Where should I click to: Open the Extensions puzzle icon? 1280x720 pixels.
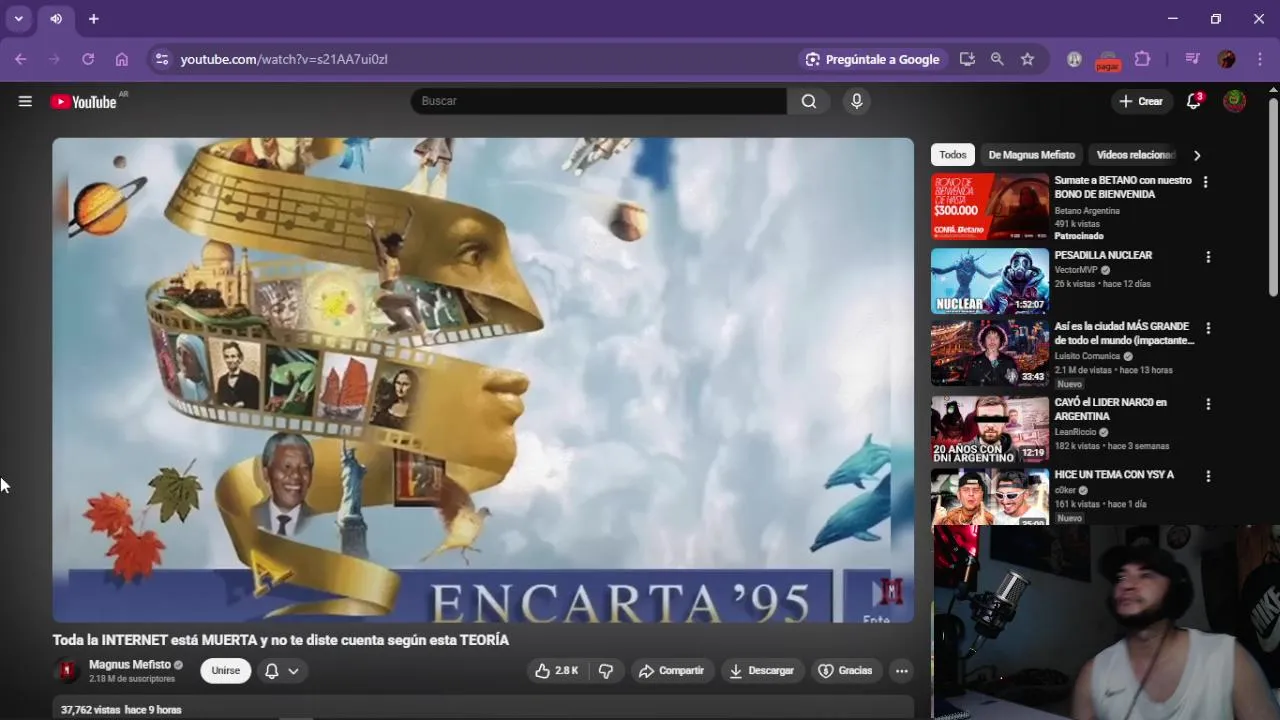coord(1142,59)
